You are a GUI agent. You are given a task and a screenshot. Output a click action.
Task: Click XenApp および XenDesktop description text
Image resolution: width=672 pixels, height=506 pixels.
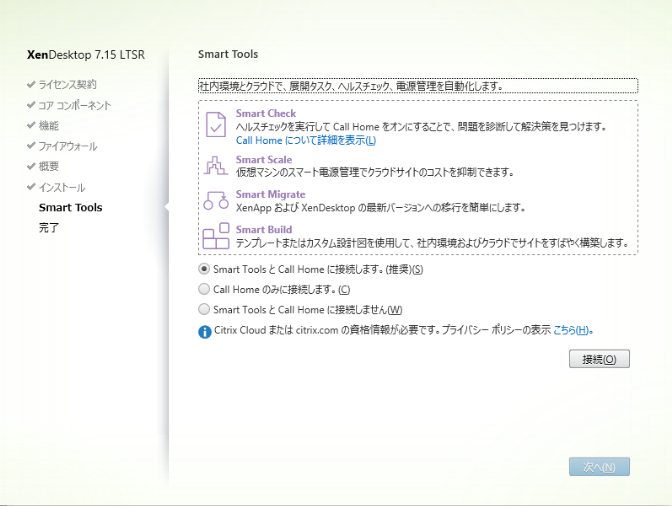(x=381, y=208)
